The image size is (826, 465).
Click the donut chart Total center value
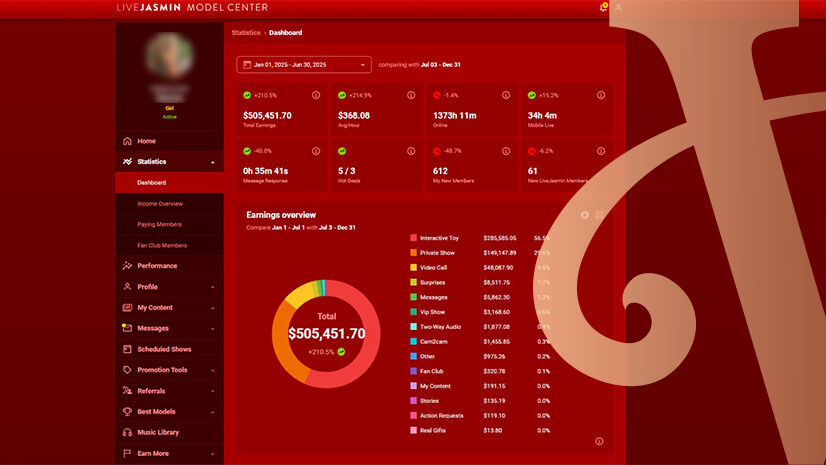327,333
